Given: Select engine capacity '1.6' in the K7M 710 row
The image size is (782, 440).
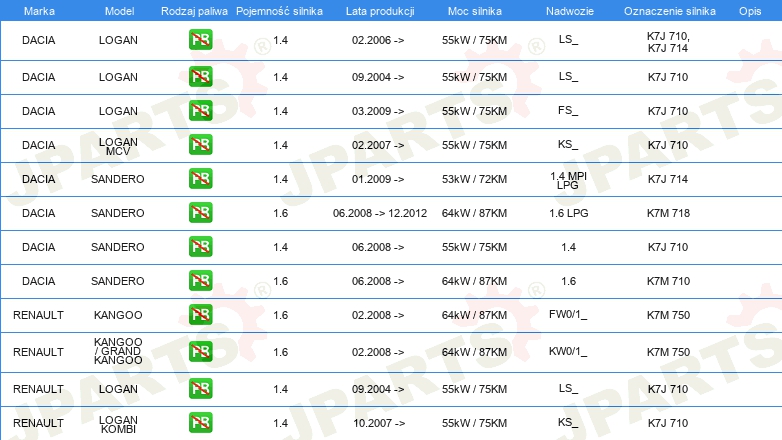Looking at the screenshot, I should point(281,281).
